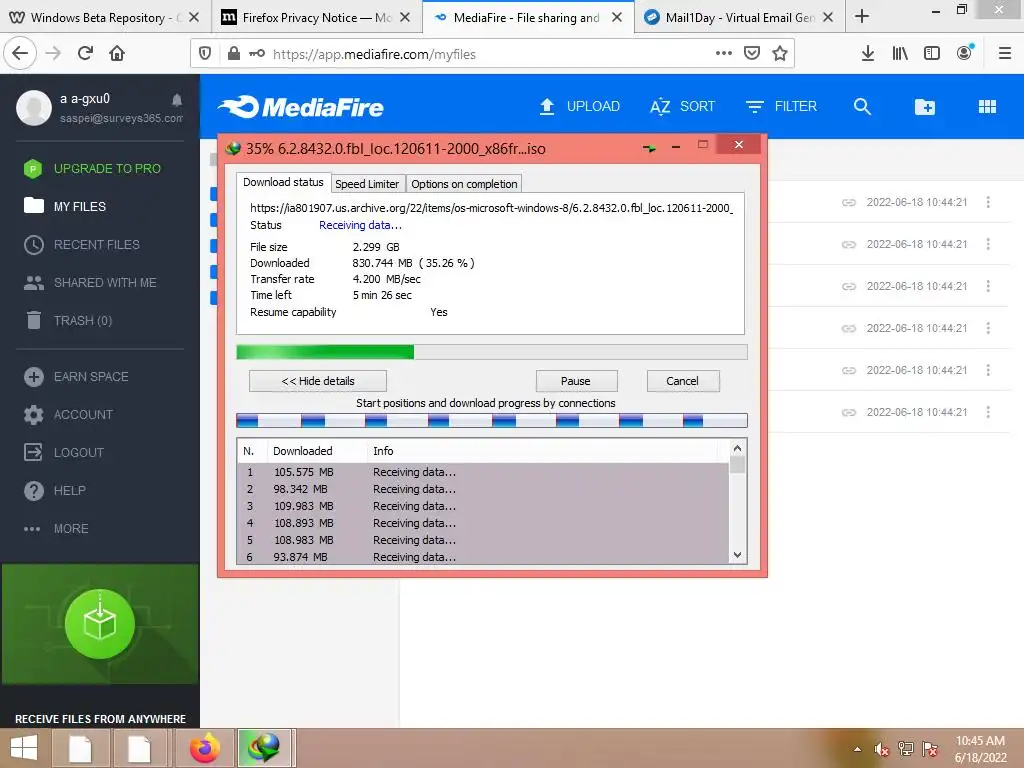
Task: Open TRASH (0) in the sidebar
Action: tap(69, 321)
